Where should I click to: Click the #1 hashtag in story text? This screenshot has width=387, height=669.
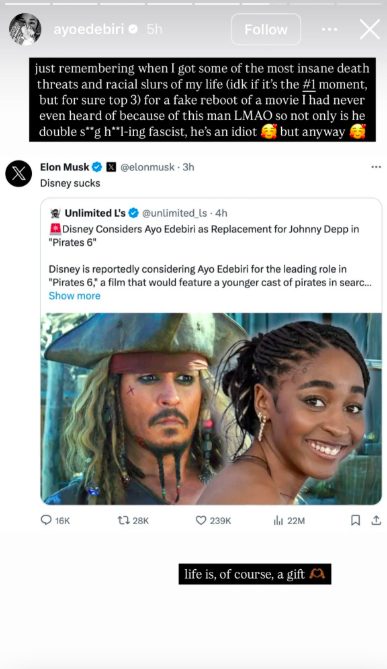[x=309, y=84]
